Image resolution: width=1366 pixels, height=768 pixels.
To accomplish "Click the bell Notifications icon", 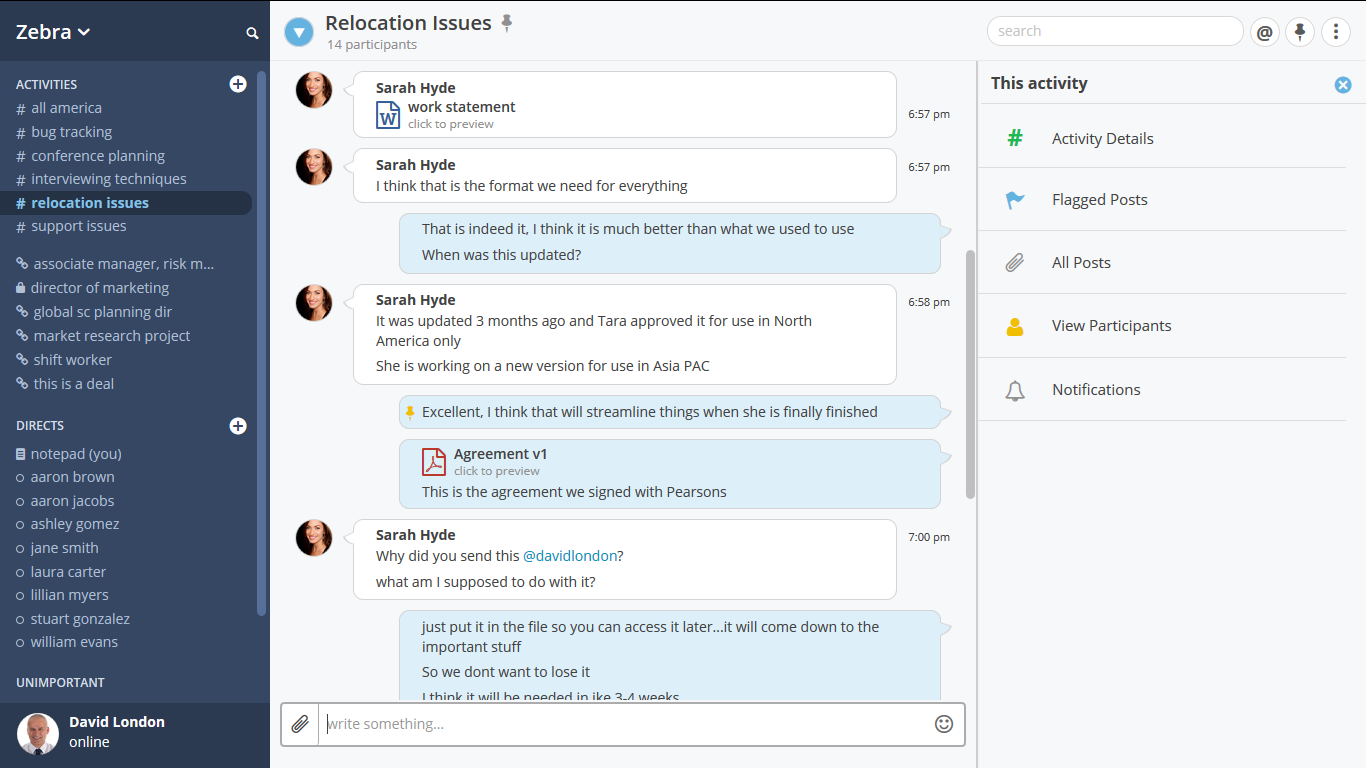I will (1015, 390).
